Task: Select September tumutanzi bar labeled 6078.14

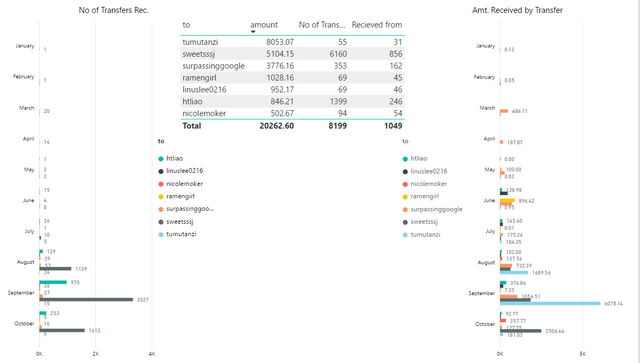Action: click(550, 303)
